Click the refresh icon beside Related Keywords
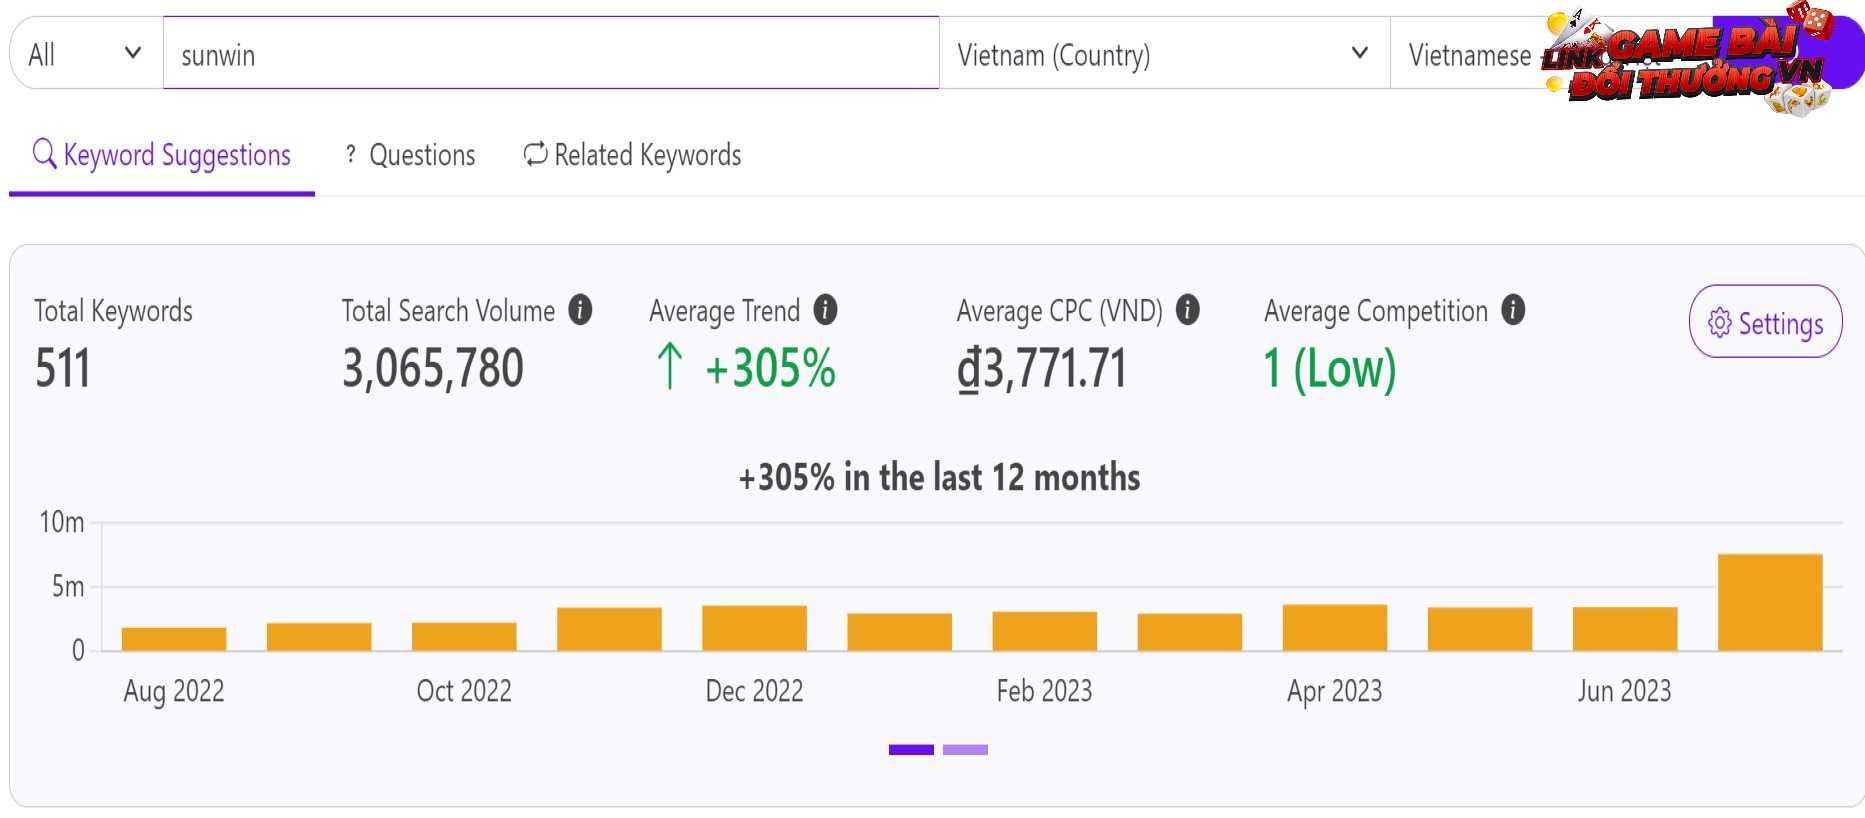The width and height of the screenshot is (1865, 818). (536, 154)
